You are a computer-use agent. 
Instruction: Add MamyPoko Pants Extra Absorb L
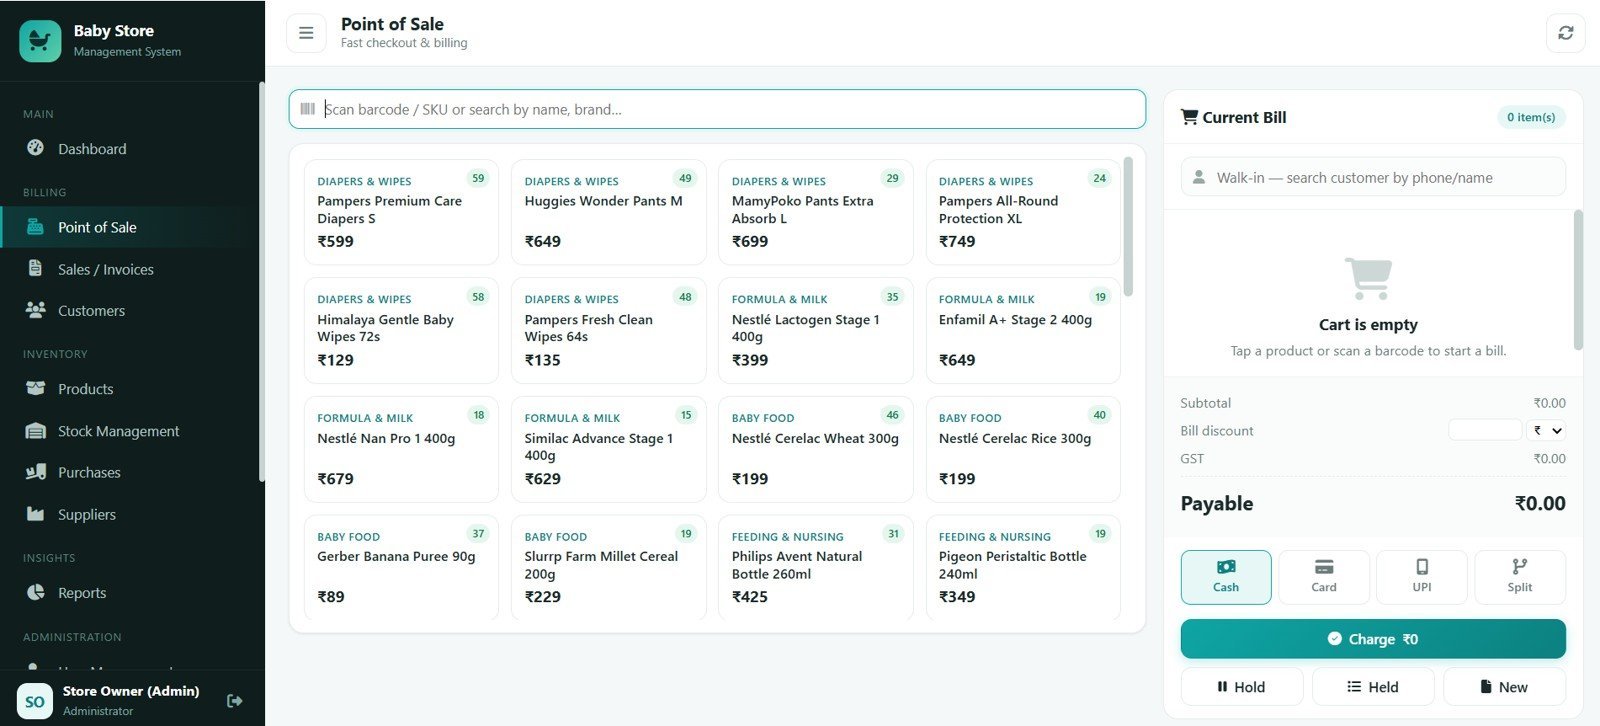pyautogui.click(x=815, y=212)
